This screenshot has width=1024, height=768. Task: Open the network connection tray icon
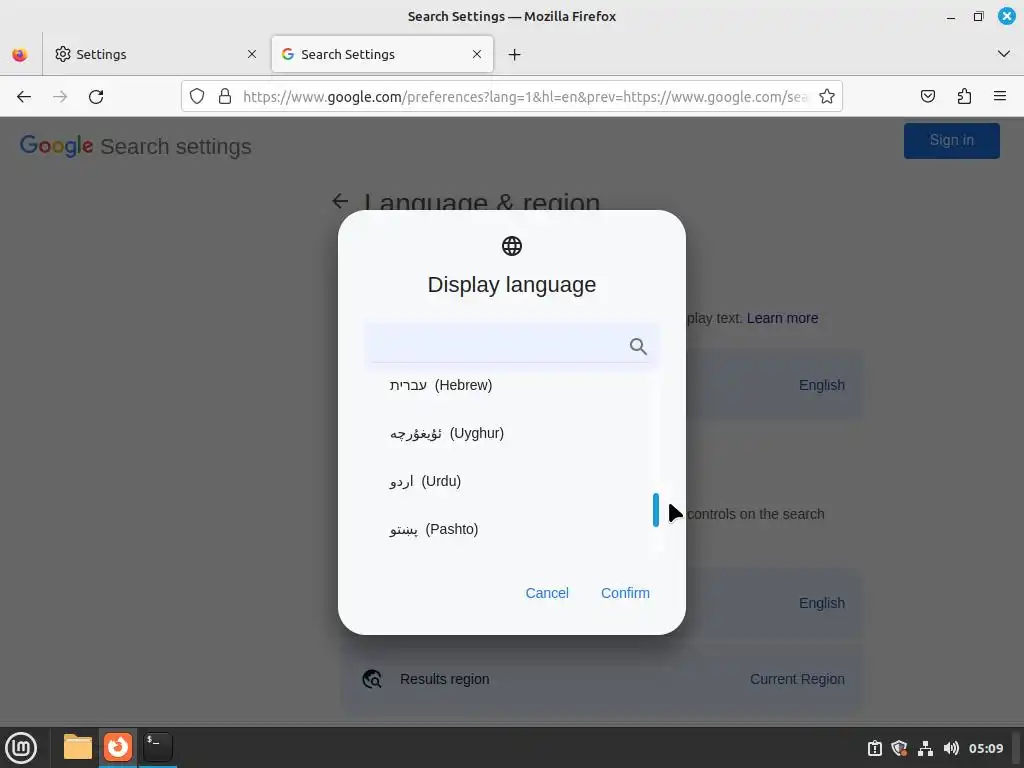coord(925,748)
